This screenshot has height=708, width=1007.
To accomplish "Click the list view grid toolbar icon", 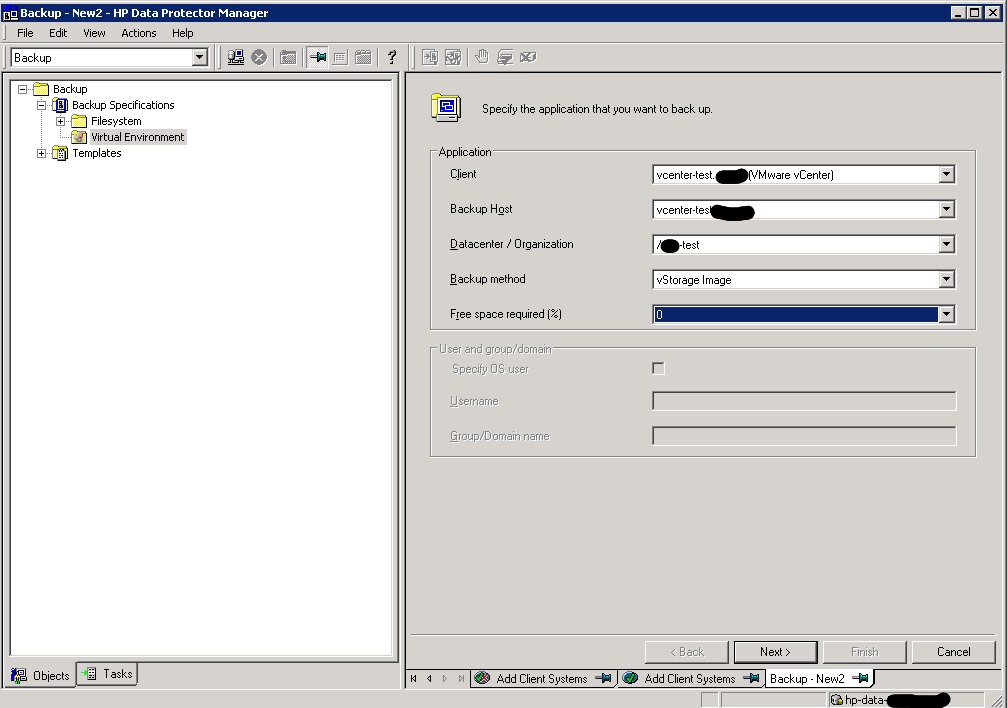I will coord(340,58).
